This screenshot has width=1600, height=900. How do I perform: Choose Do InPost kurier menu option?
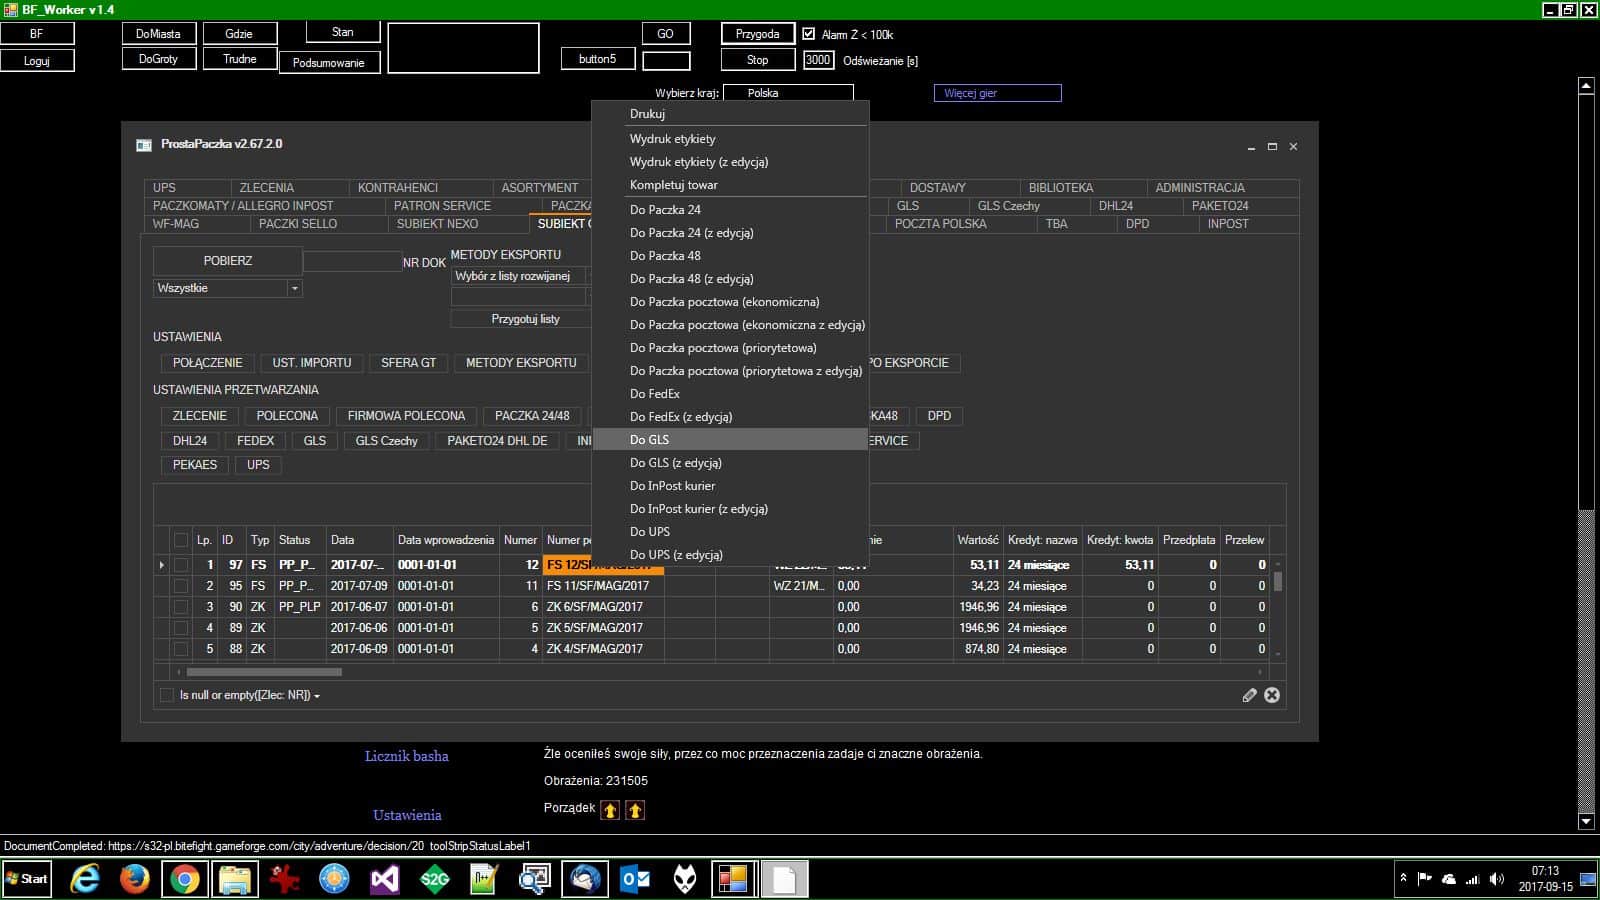click(x=730, y=486)
